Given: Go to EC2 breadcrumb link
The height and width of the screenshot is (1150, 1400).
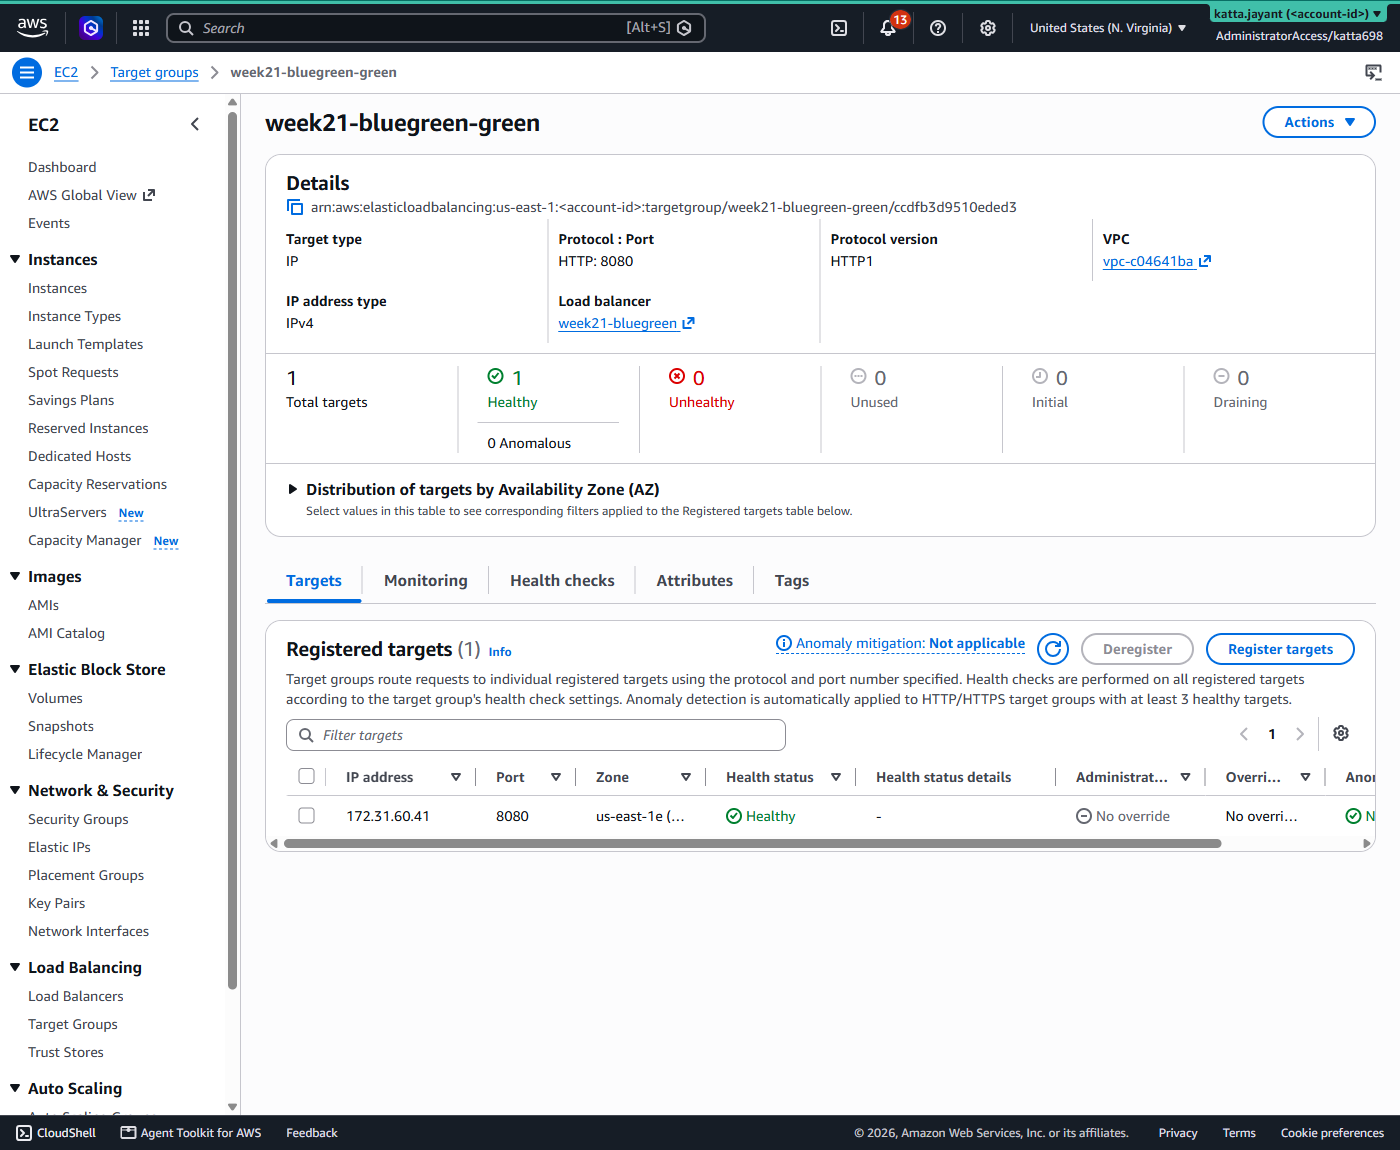Looking at the screenshot, I should (x=66, y=72).
